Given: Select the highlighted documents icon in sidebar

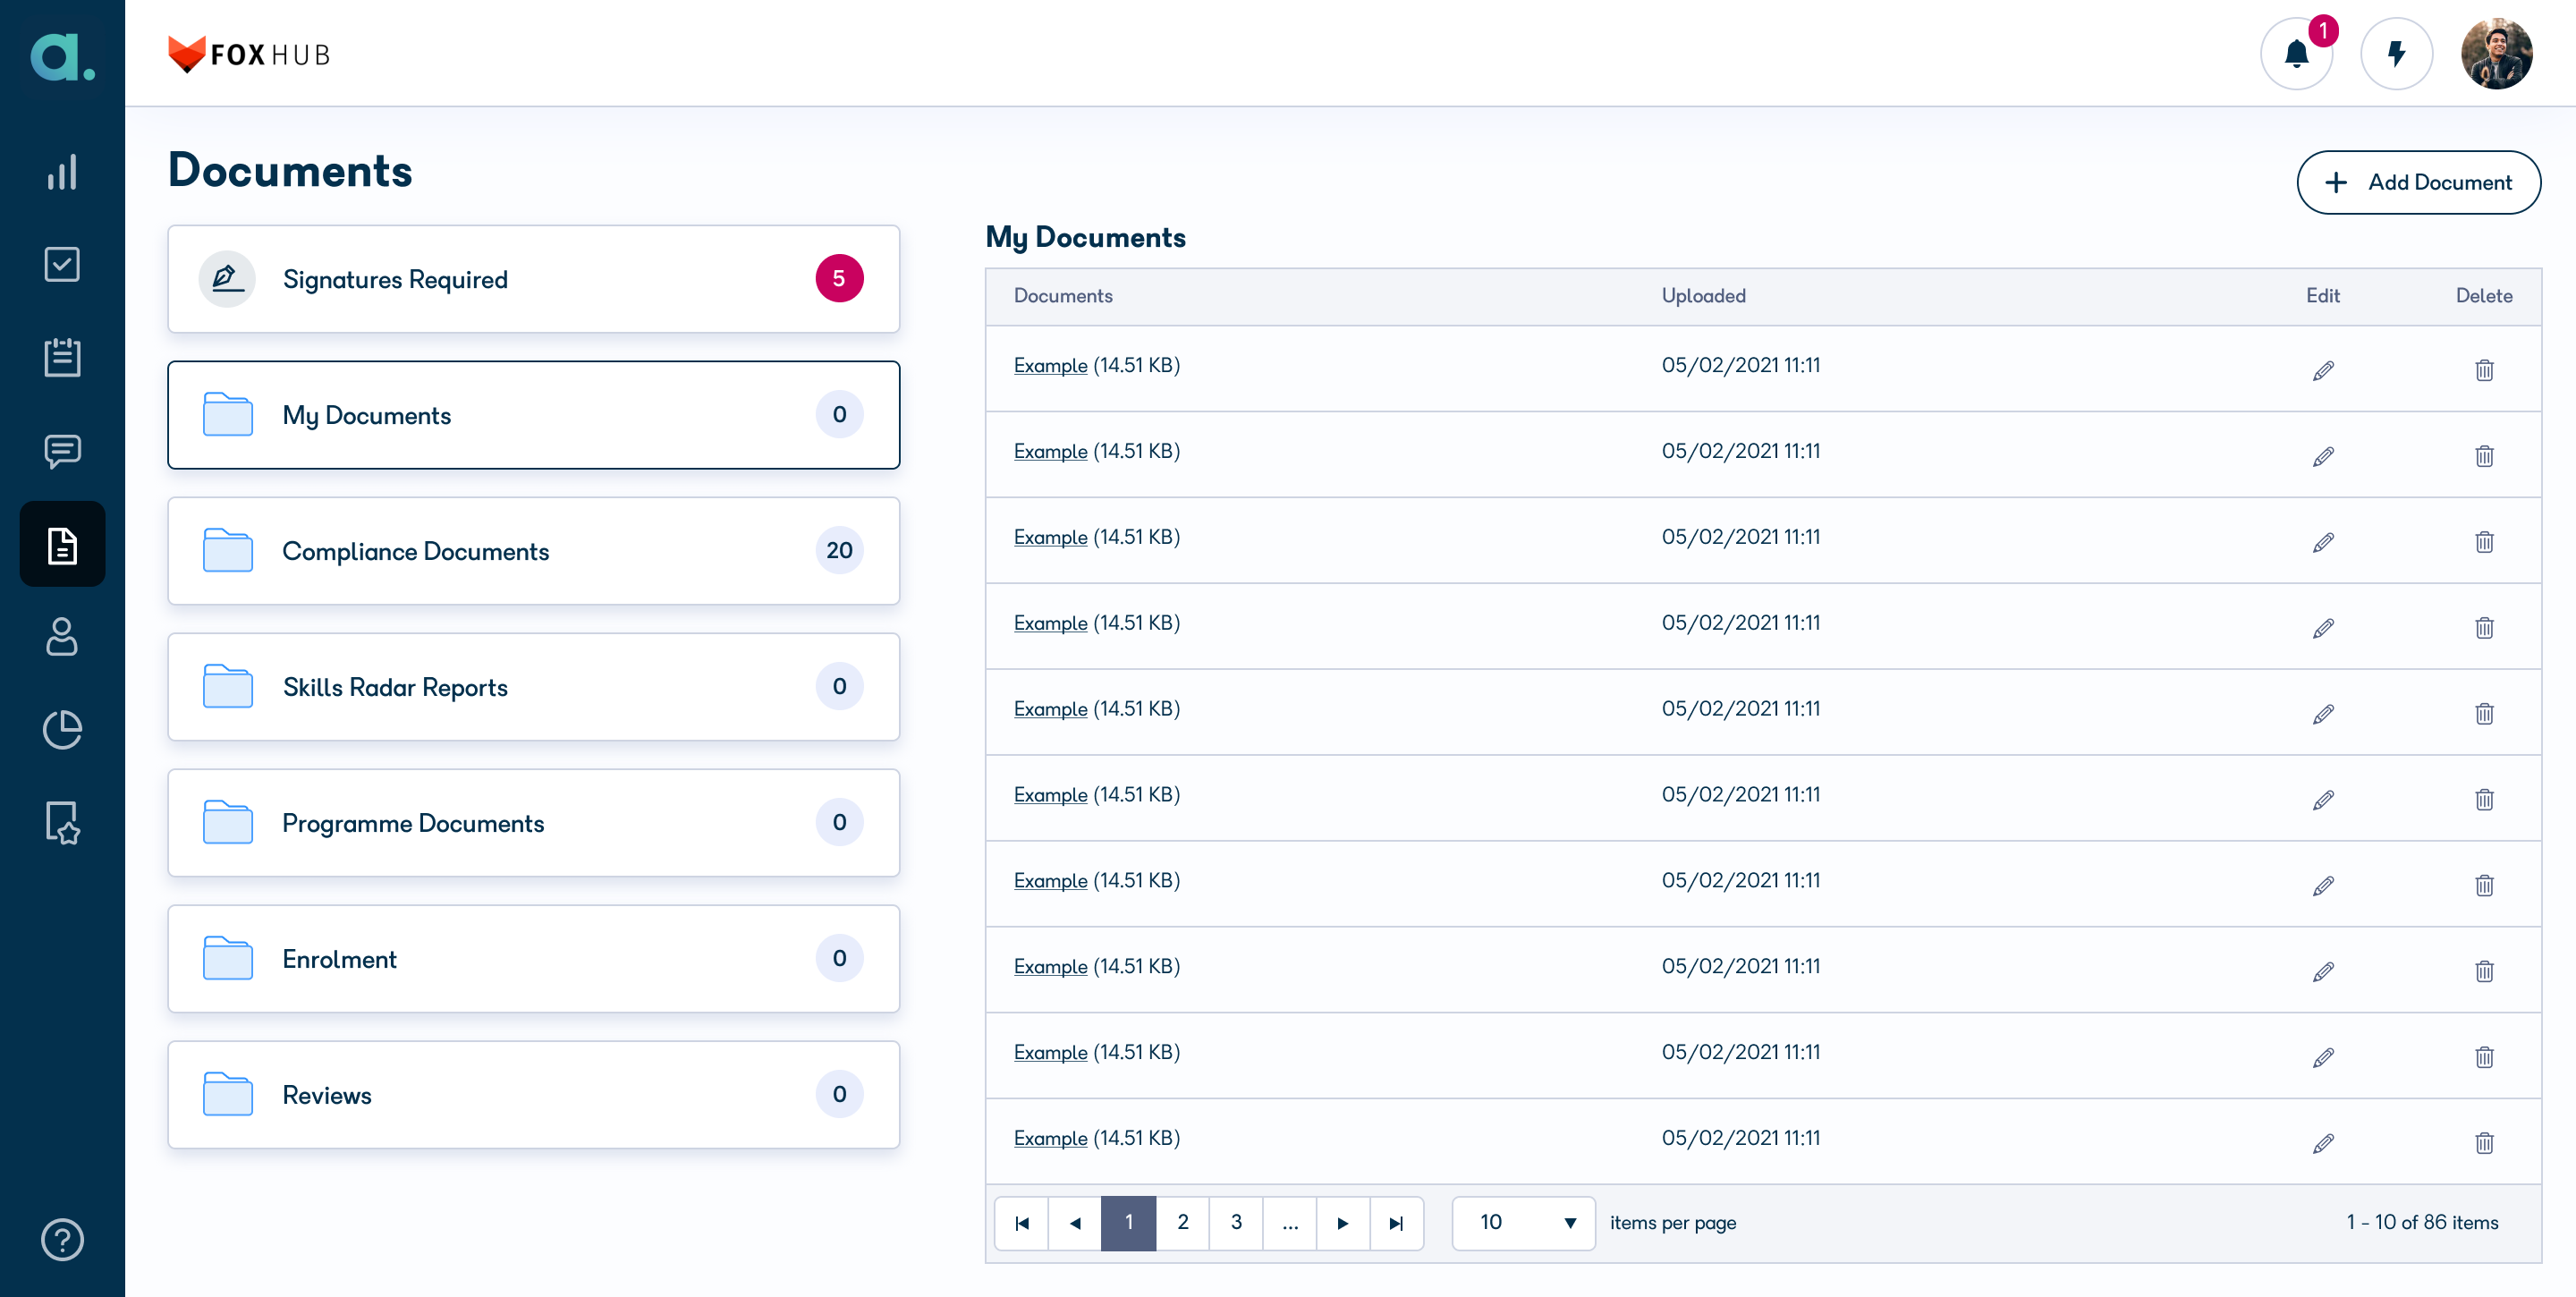Looking at the screenshot, I should [62, 544].
